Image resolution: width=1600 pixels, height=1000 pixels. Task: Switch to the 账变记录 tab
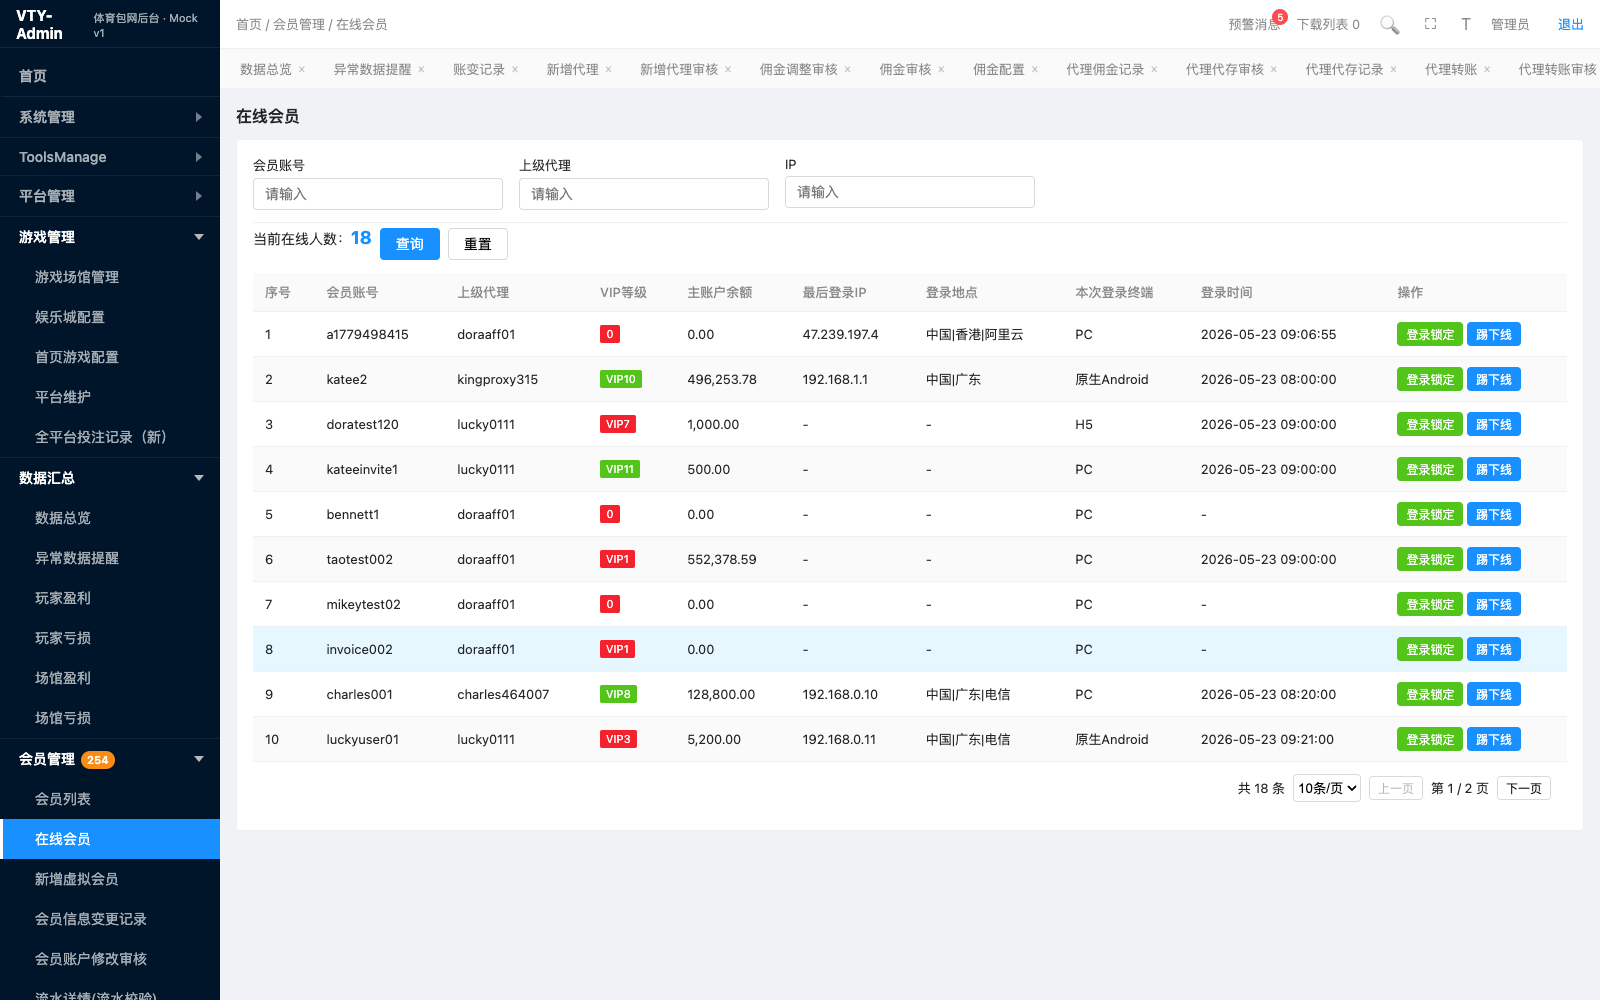479,69
